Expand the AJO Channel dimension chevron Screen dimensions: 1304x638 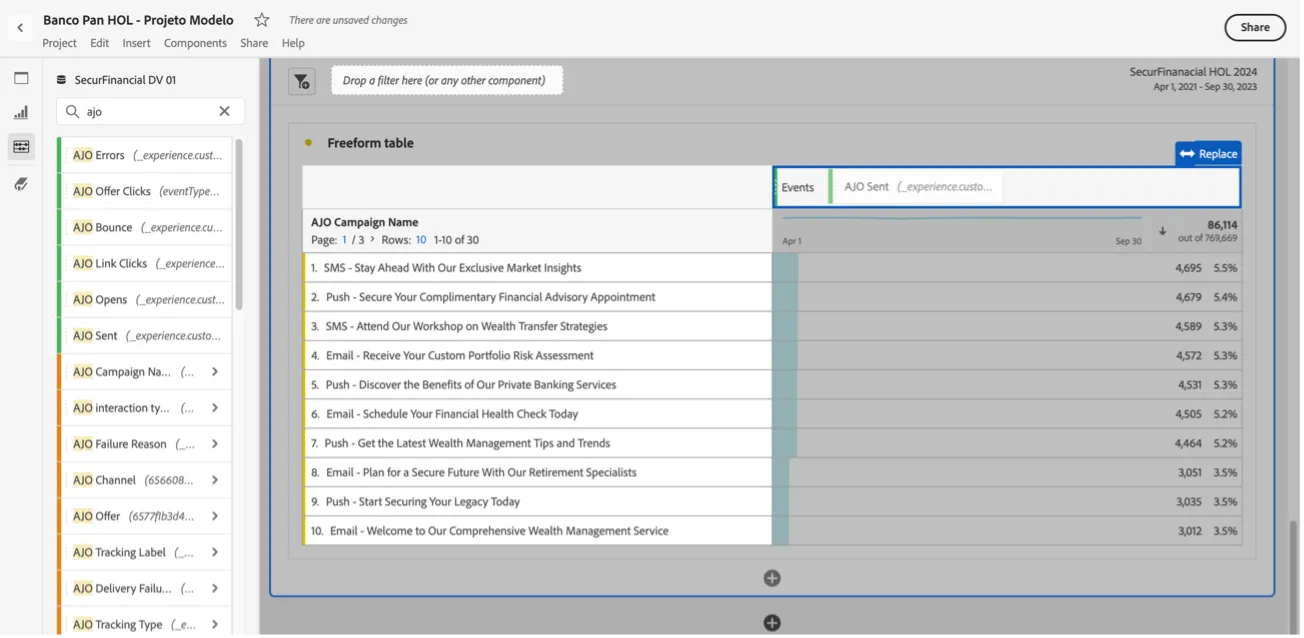point(215,480)
